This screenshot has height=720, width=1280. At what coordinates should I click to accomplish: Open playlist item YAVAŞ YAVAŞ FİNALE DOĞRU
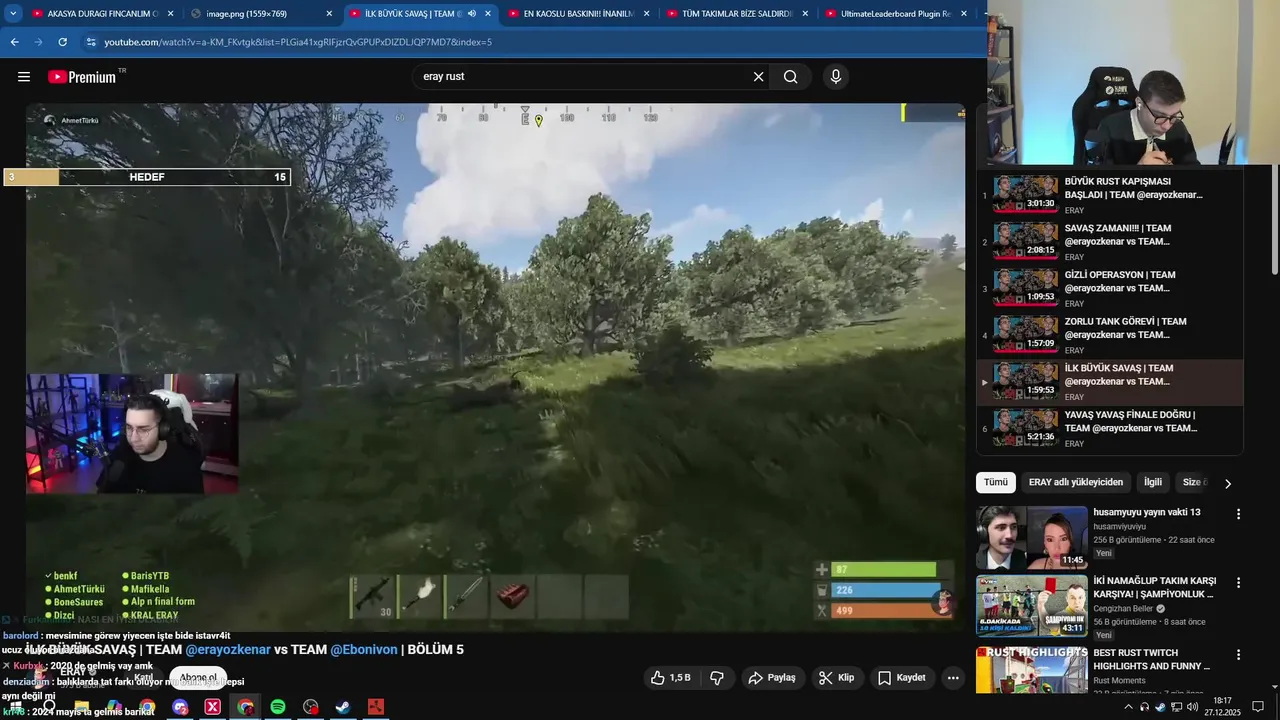pyautogui.click(x=1110, y=429)
